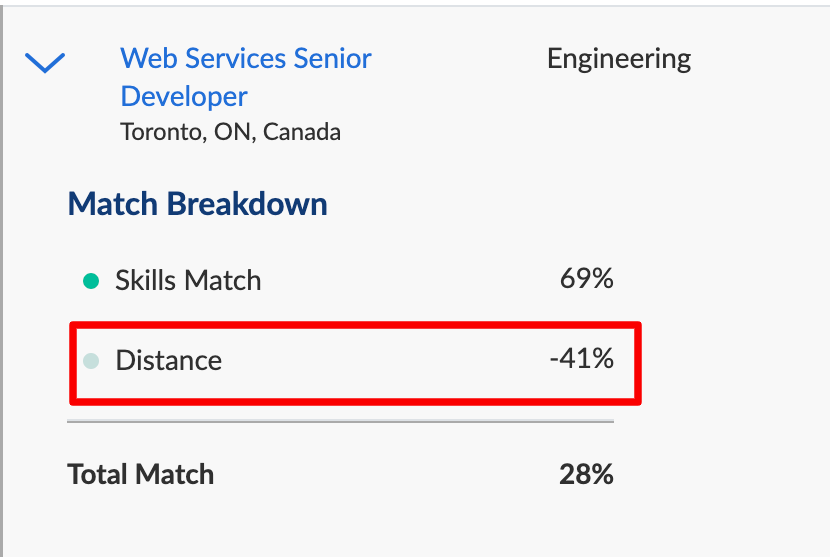Viewport: 830px width, 557px height.
Task: Select the Total Match label
Action: (140, 474)
